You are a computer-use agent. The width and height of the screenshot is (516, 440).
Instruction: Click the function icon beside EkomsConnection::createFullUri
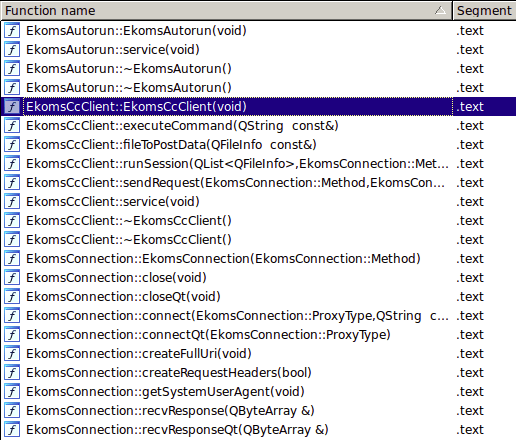tap(12, 354)
